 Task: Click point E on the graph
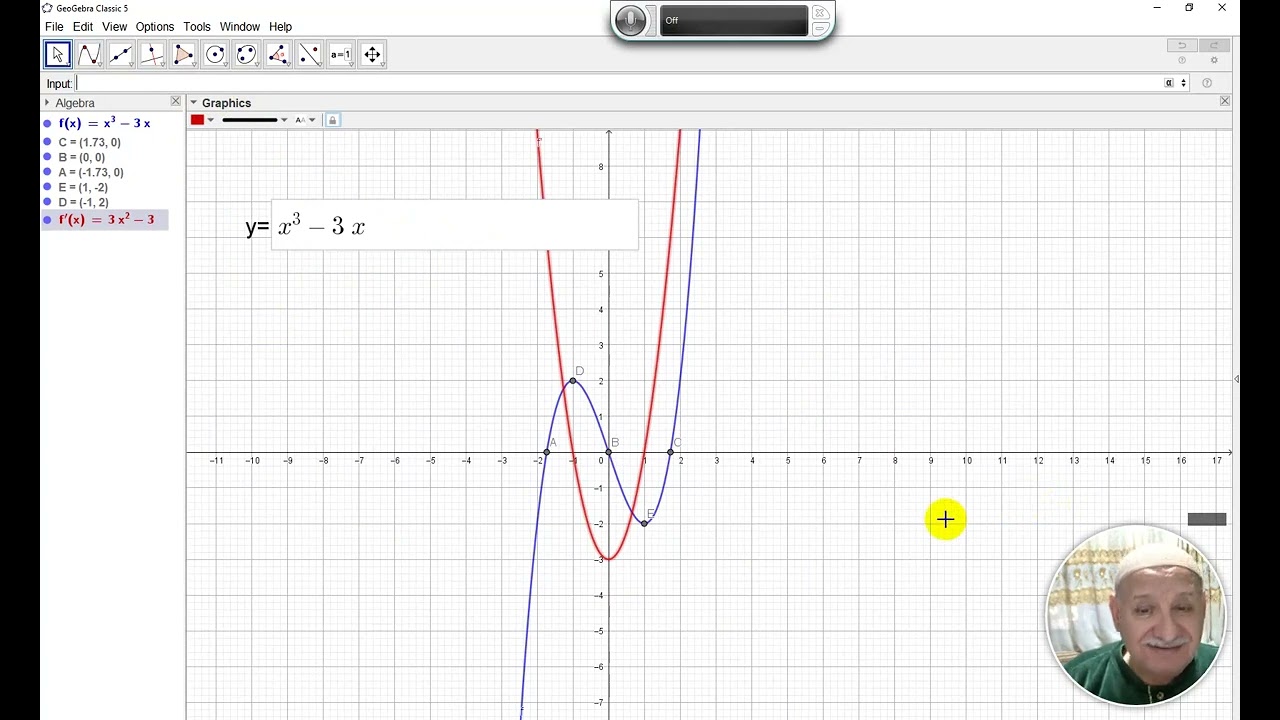645,523
